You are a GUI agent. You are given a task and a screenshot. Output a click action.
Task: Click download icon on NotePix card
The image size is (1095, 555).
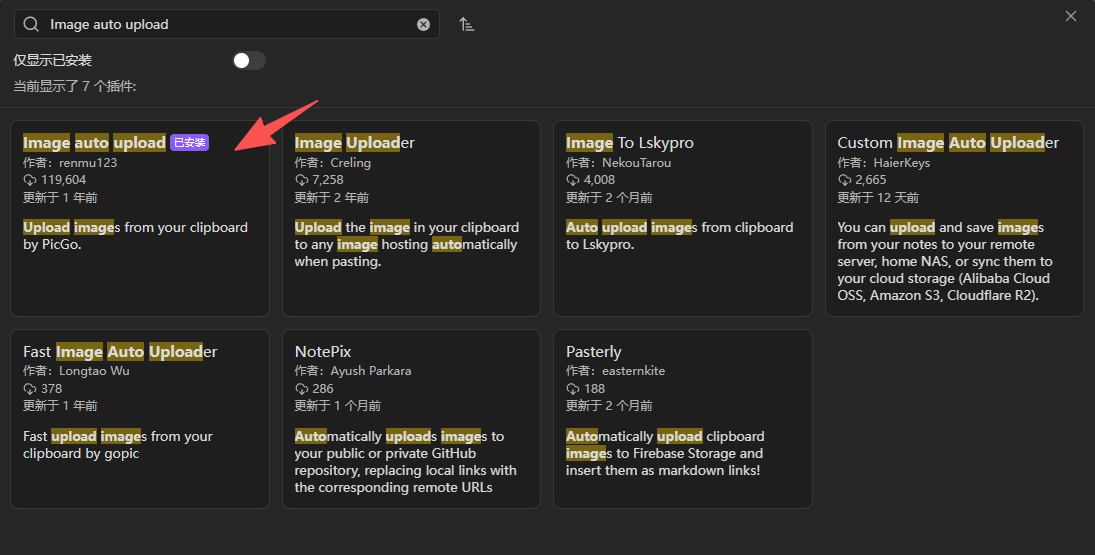coord(301,389)
